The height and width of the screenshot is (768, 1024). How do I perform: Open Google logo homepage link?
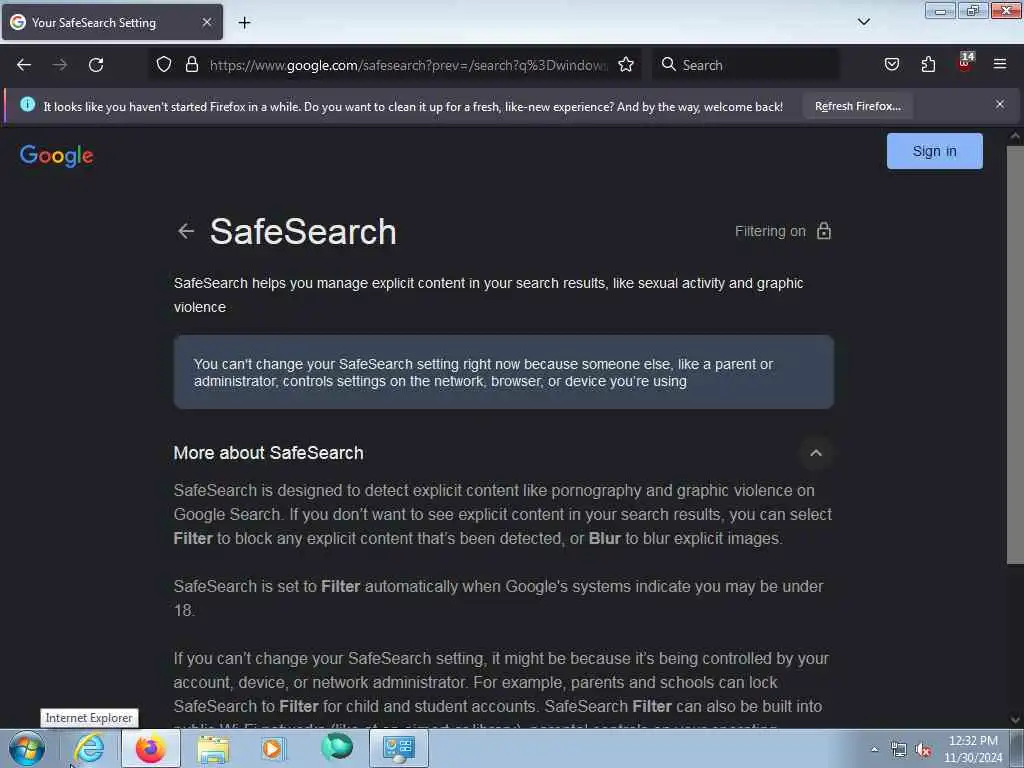click(x=57, y=155)
